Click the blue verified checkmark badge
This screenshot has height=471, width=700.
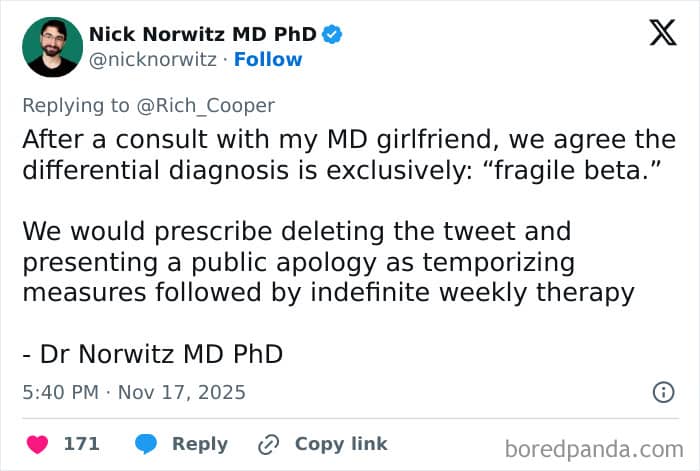[x=332, y=34]
